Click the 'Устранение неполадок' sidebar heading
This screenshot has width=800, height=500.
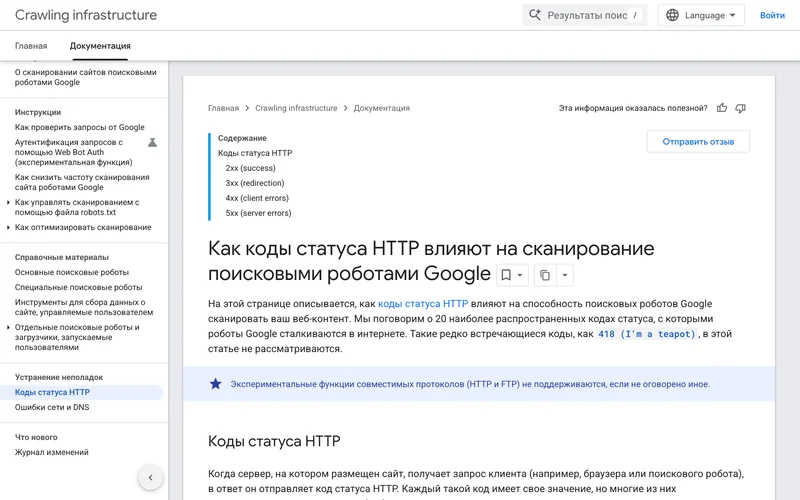[59, 377]
